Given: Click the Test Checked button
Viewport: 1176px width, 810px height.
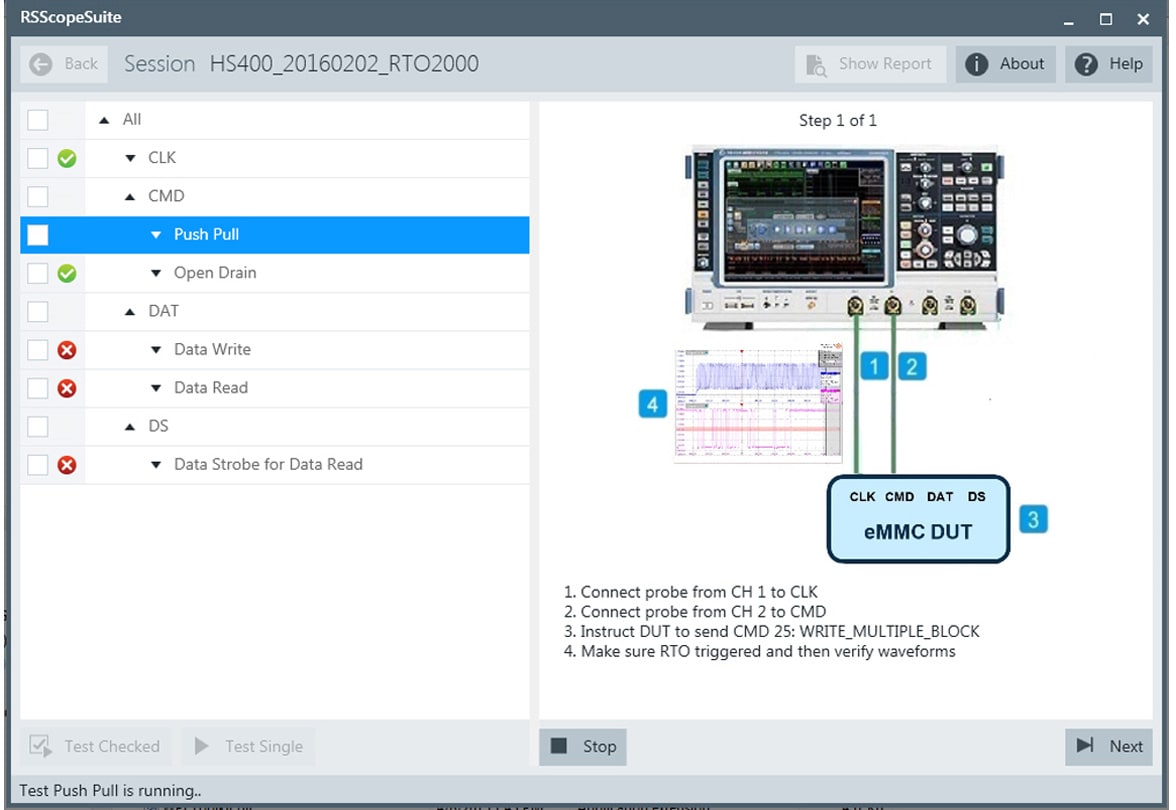Looking at the screenshot, I should click(x=96, y=746).
